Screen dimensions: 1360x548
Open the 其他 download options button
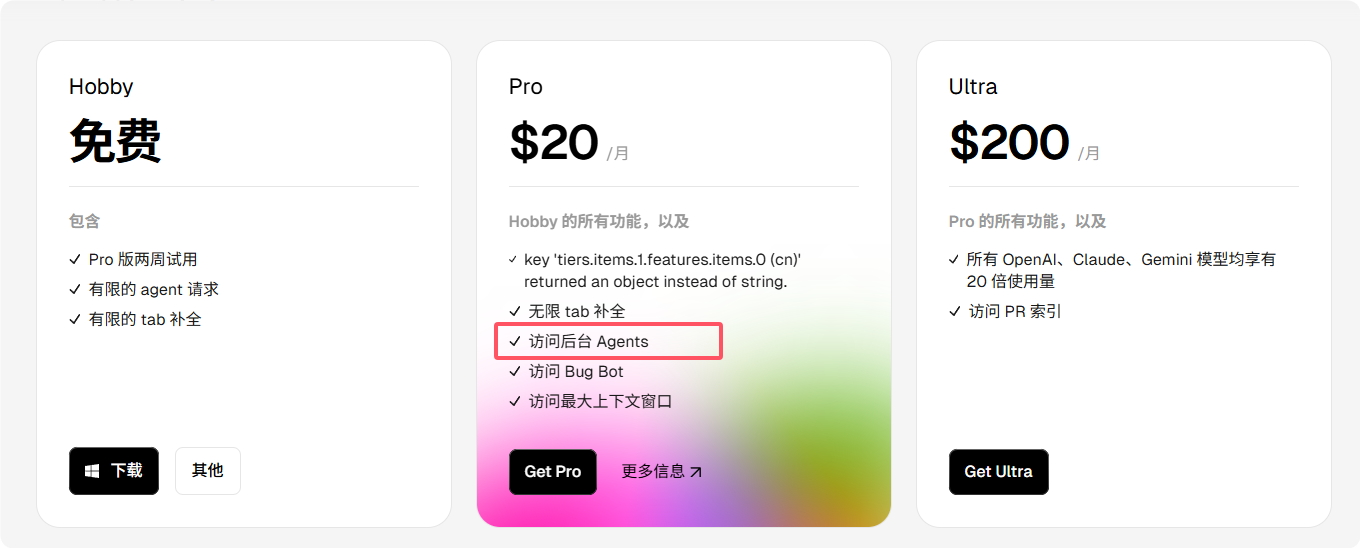208,471
